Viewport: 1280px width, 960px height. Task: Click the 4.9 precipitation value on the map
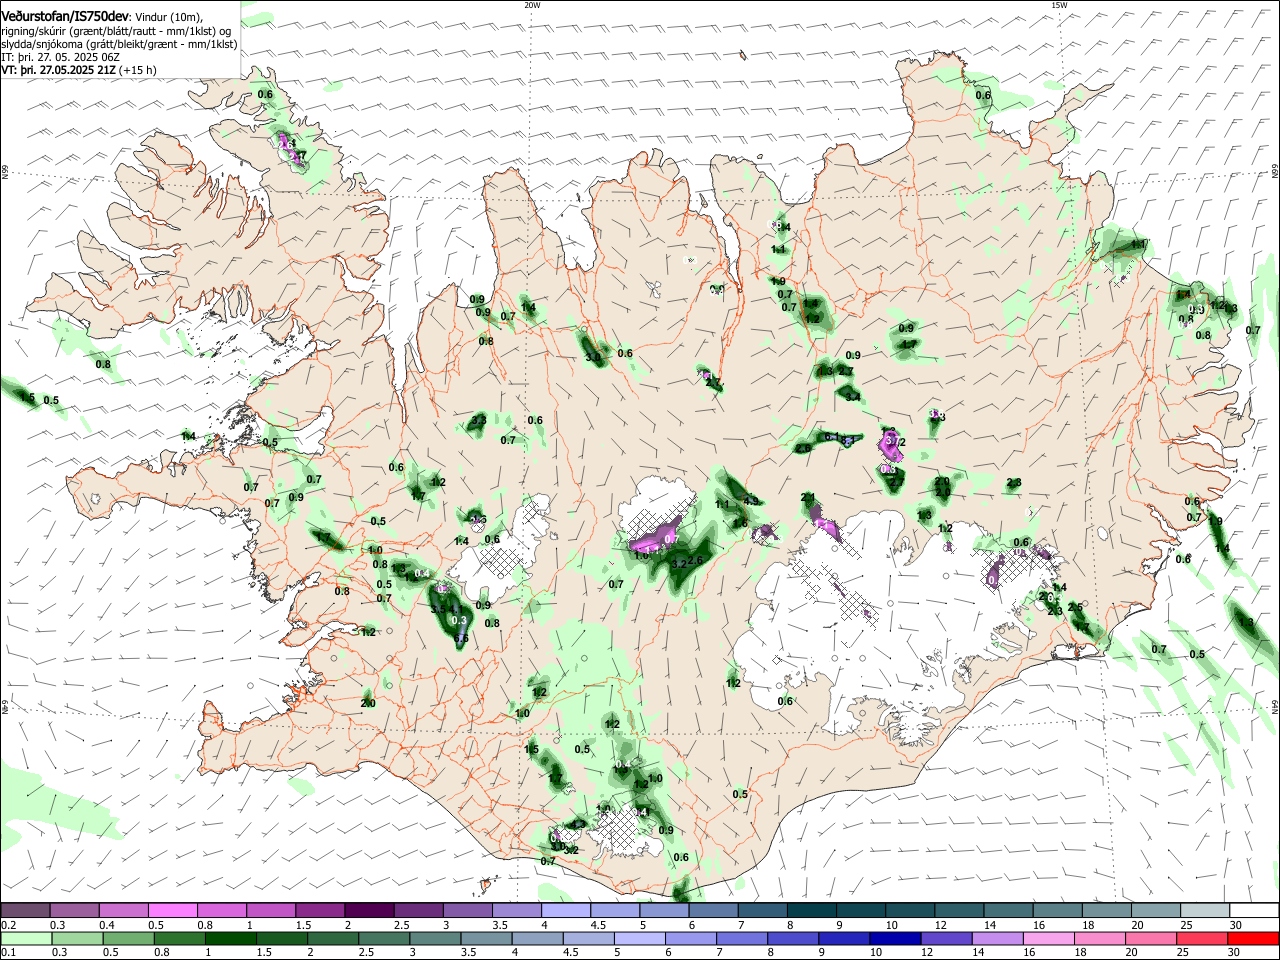coord(751,502)
